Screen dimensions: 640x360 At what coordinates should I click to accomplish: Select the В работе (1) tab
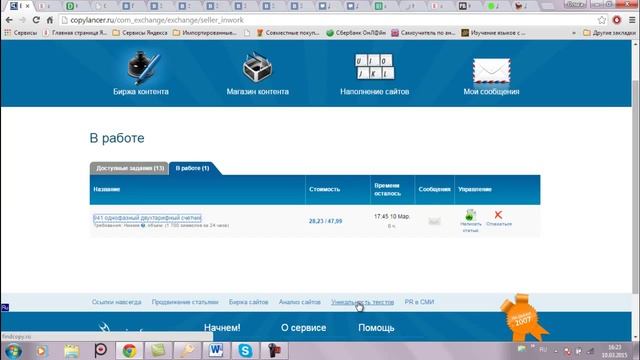coord(192,168)
